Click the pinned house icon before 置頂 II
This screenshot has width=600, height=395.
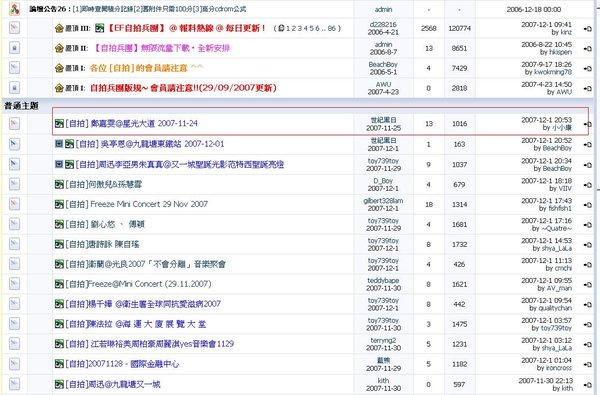pos(59,48)
